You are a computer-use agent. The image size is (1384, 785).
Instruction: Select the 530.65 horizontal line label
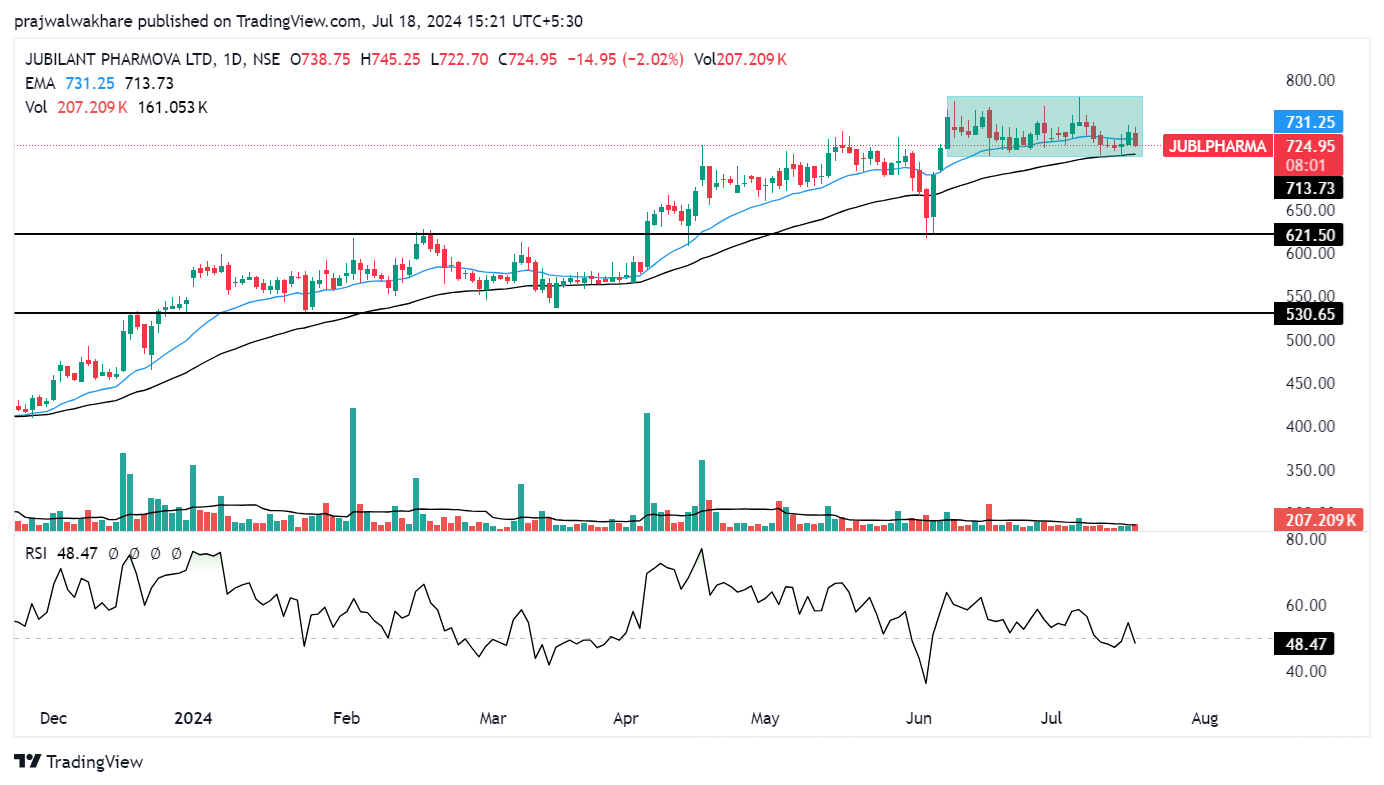point(1309,314)
